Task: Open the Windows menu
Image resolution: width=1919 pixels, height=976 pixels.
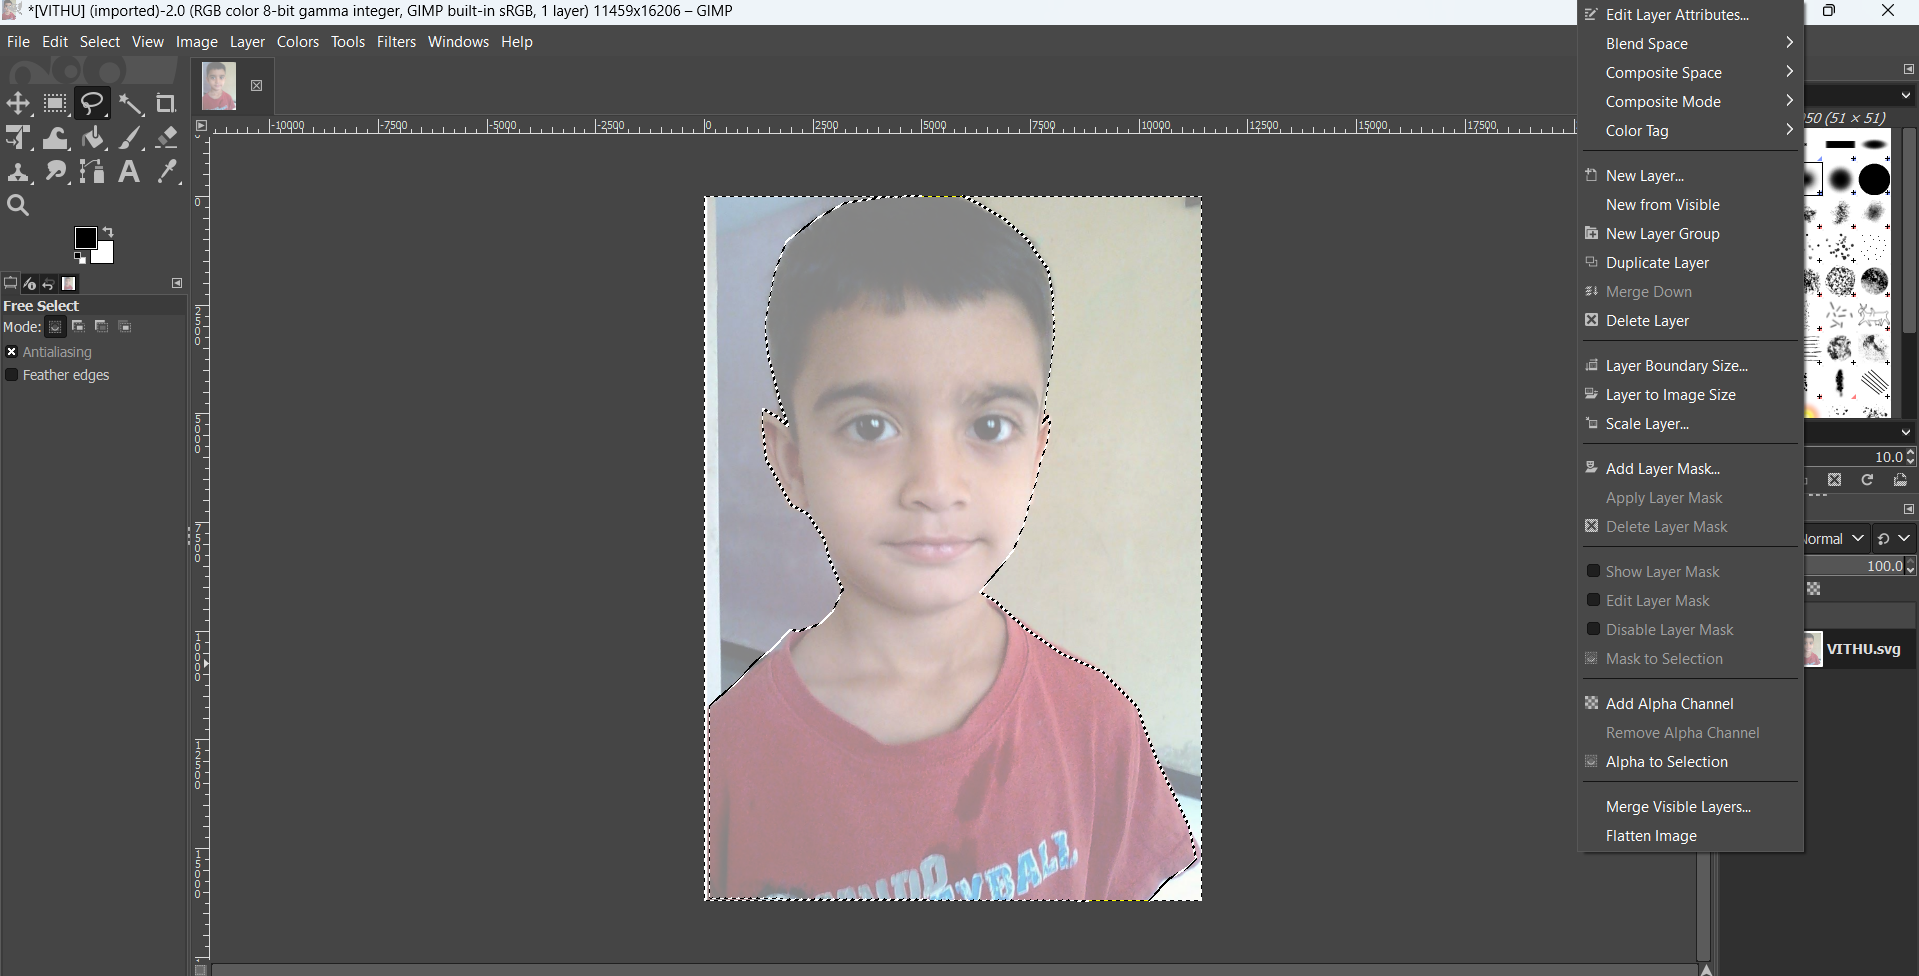Action: [x=458, y=42]
